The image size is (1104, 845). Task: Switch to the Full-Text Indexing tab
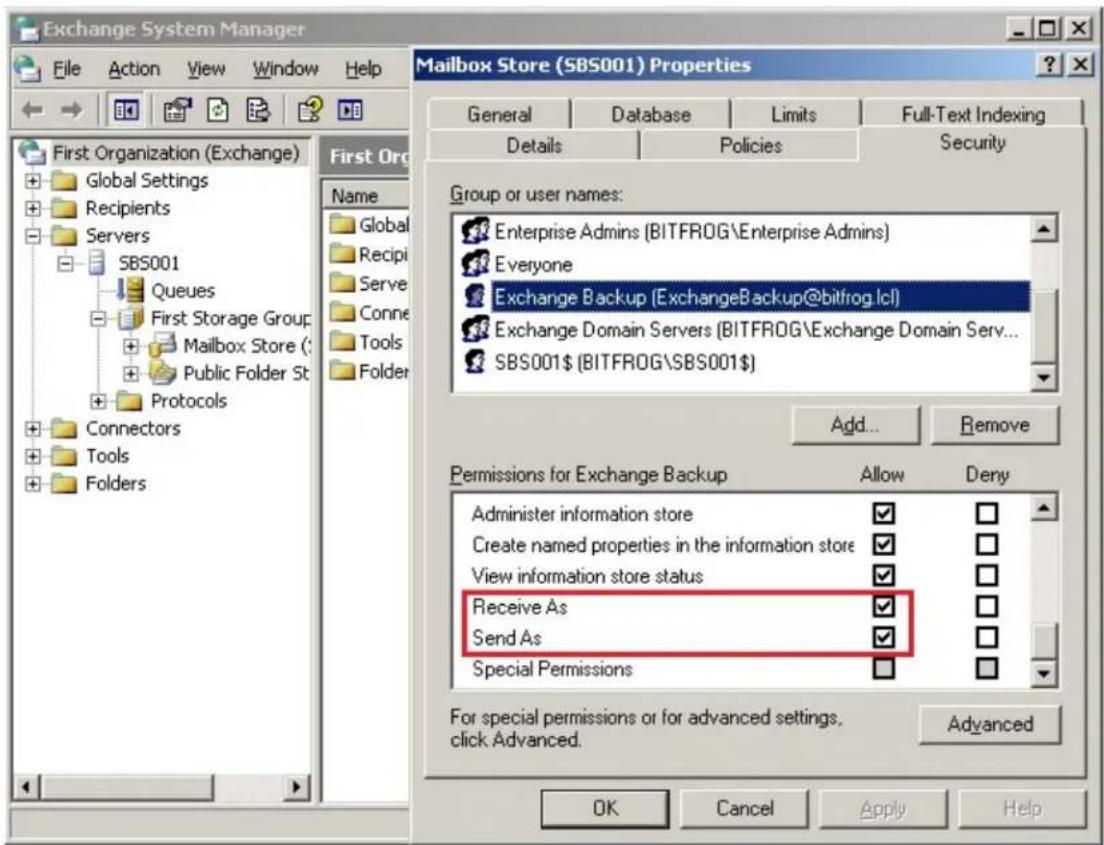click(973, 114)
